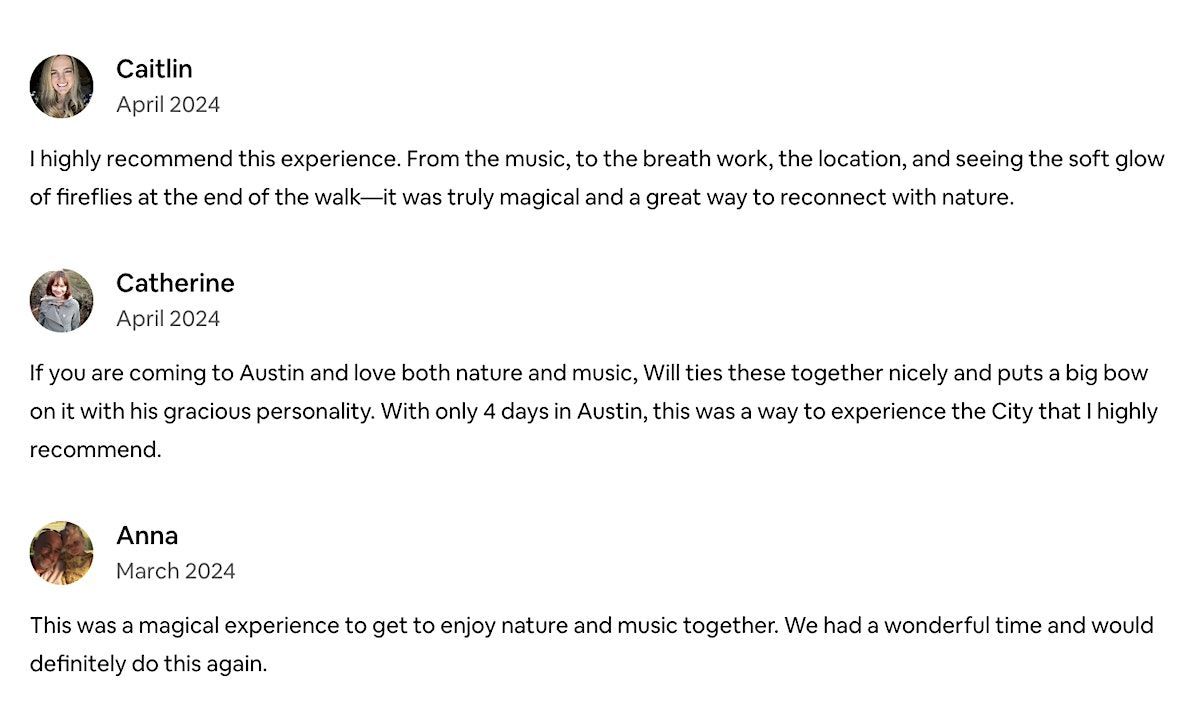Click "definitely do this again" text

(x=148, y=664)
